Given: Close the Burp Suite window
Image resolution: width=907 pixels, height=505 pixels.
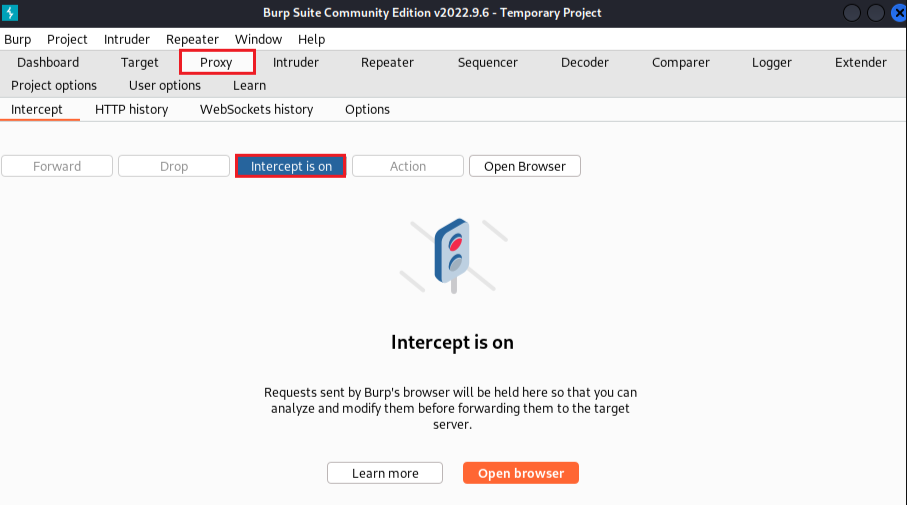Looking at the screenshot, I should click(898, 13).
